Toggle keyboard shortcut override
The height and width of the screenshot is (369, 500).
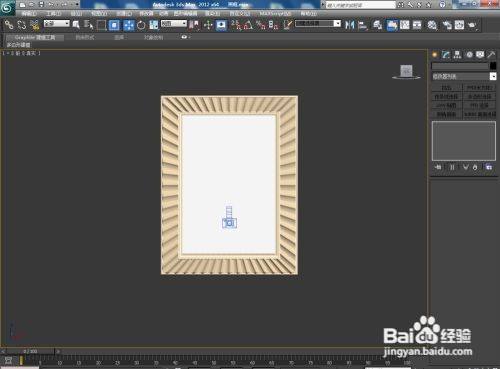tap(221, 25)
